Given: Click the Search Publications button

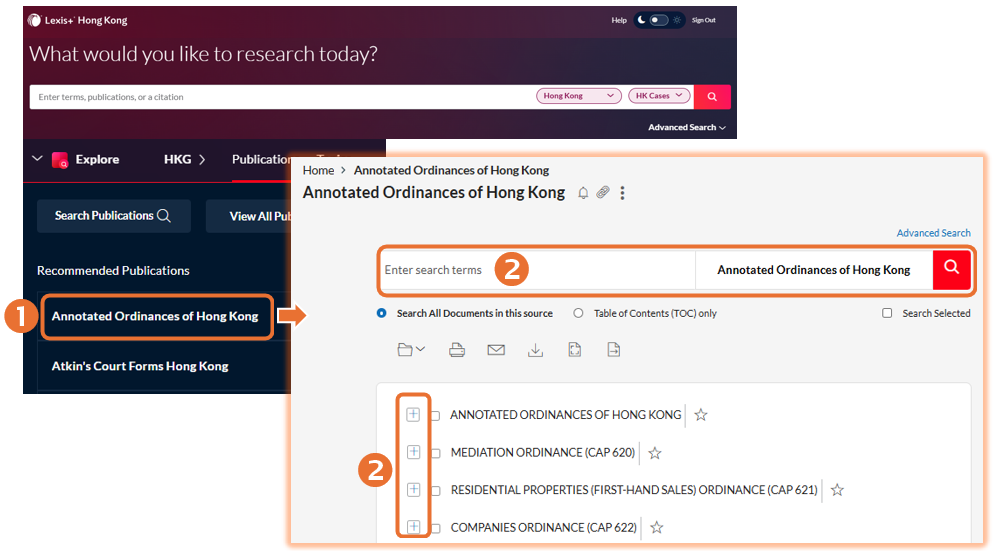Looking at the screenshot, I should [x=113, y=215].
